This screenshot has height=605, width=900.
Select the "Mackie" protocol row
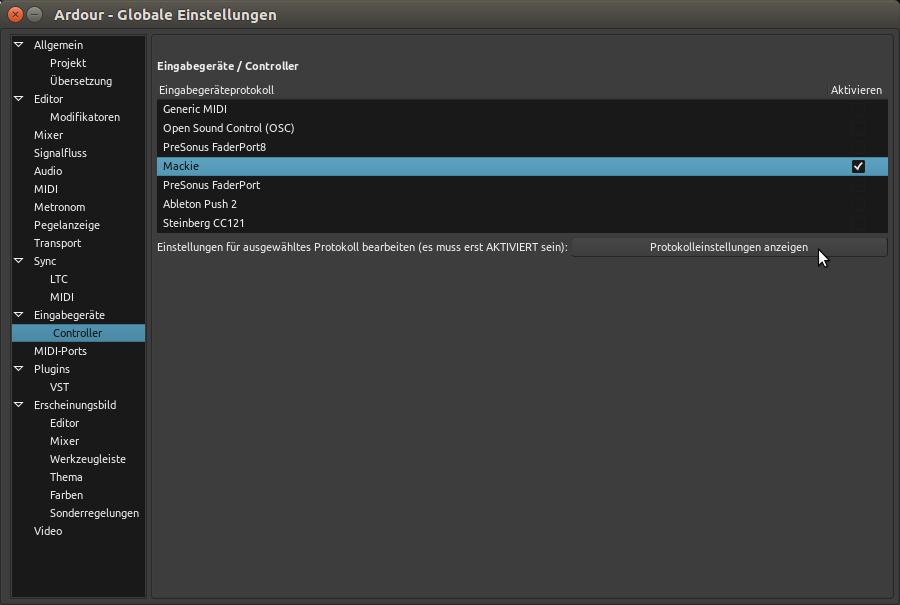click(x=522, y=166)
